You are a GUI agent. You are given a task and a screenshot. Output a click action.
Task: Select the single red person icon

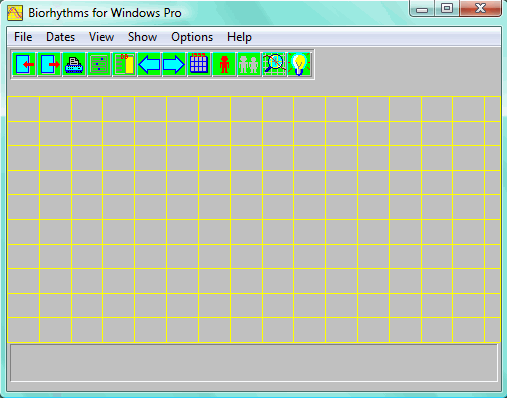point(224,64)
